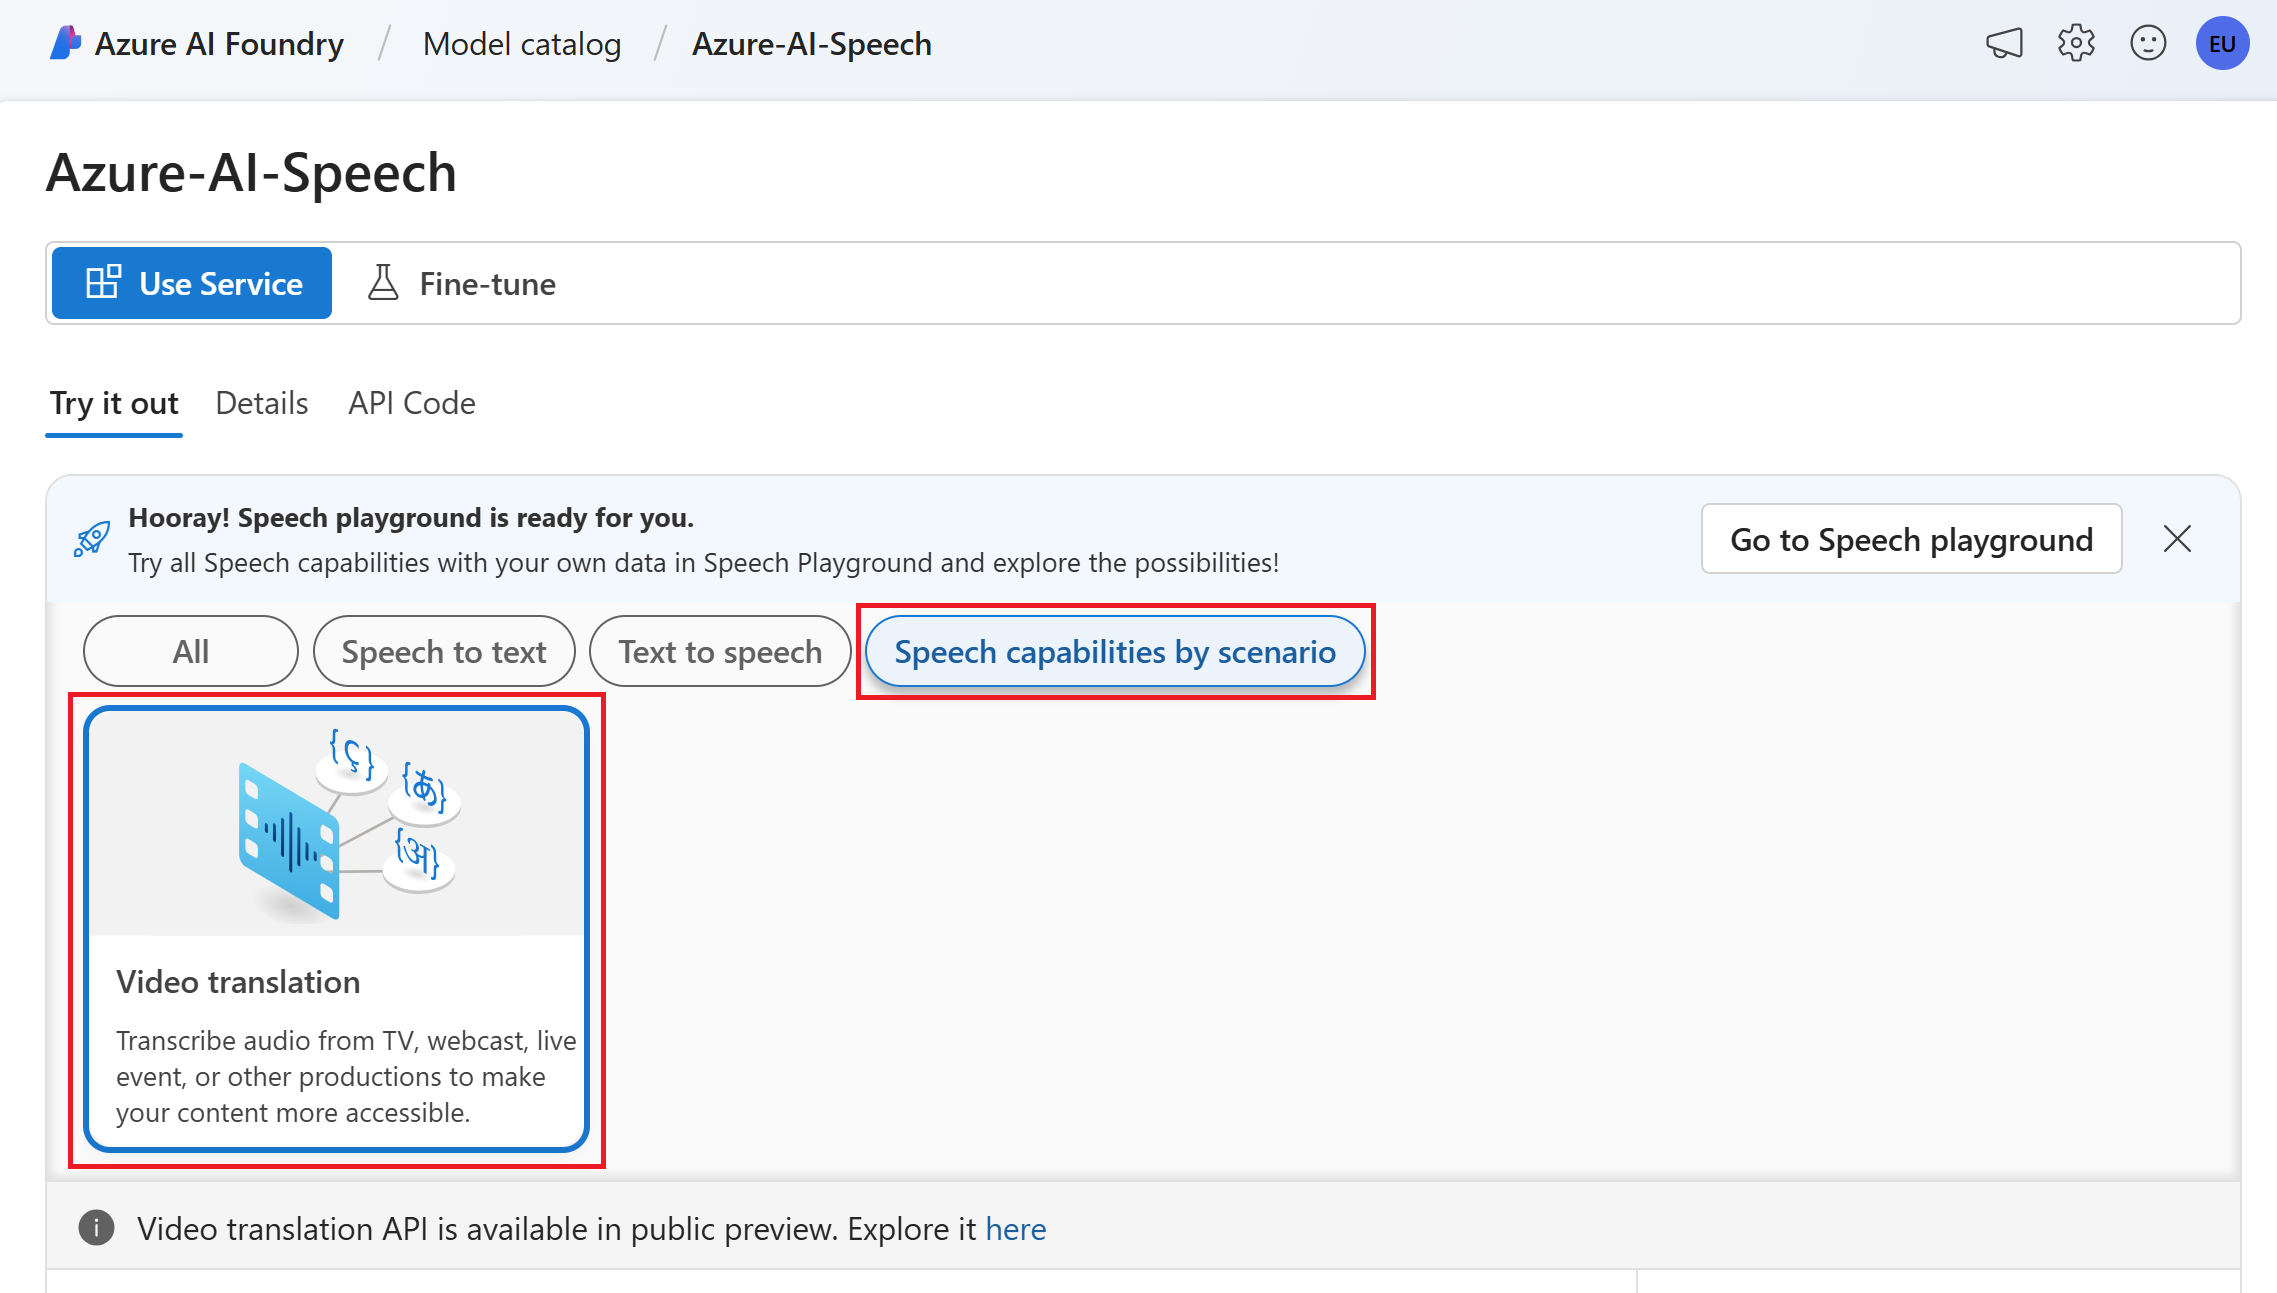This screenshot has height=1293, width=2277.
Task: Select the All filter pill
Action: (190, 651)
